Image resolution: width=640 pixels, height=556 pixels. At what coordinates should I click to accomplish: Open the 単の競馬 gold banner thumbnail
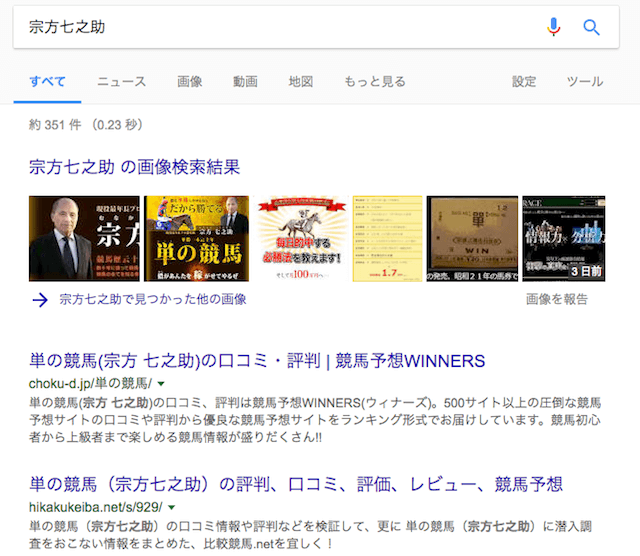196,238
